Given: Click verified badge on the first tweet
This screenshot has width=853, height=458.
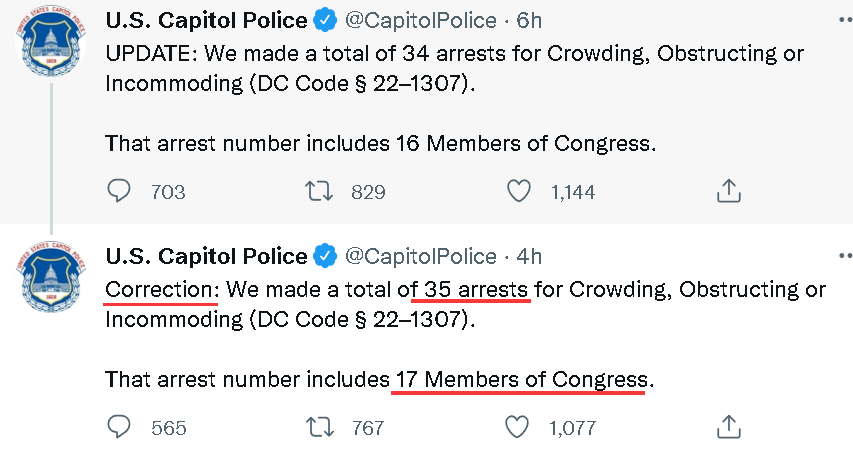Looking at the screenshot, I should pyautogui.click(x=325, y=21).
